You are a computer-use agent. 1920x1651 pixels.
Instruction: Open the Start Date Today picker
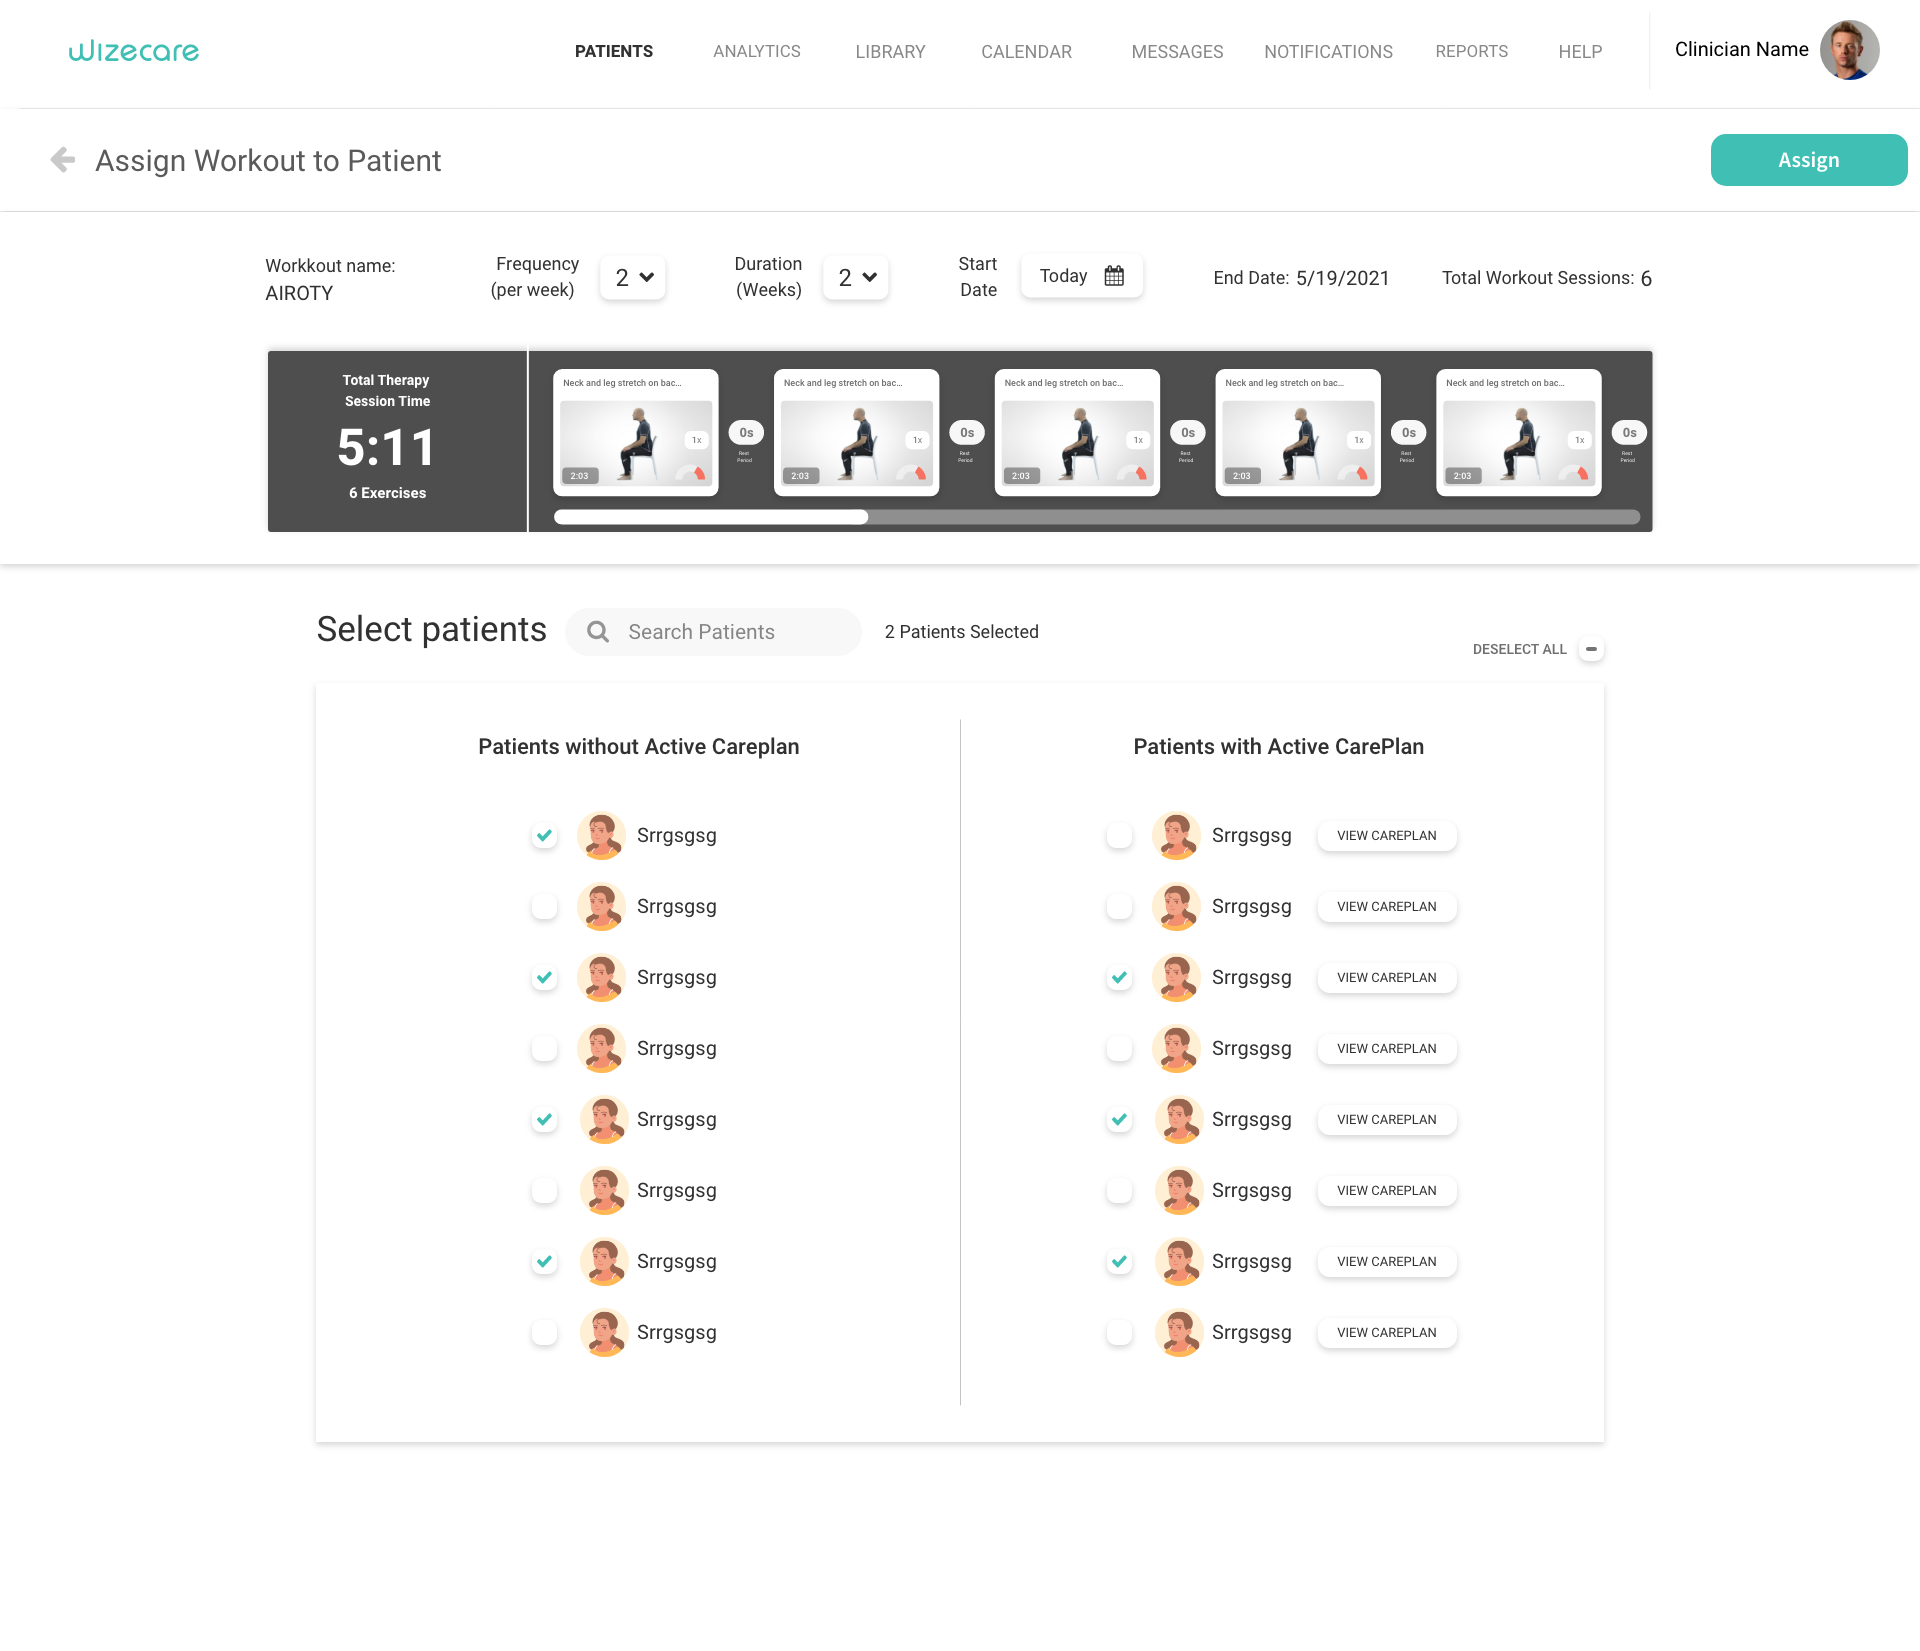point(1081,276)
